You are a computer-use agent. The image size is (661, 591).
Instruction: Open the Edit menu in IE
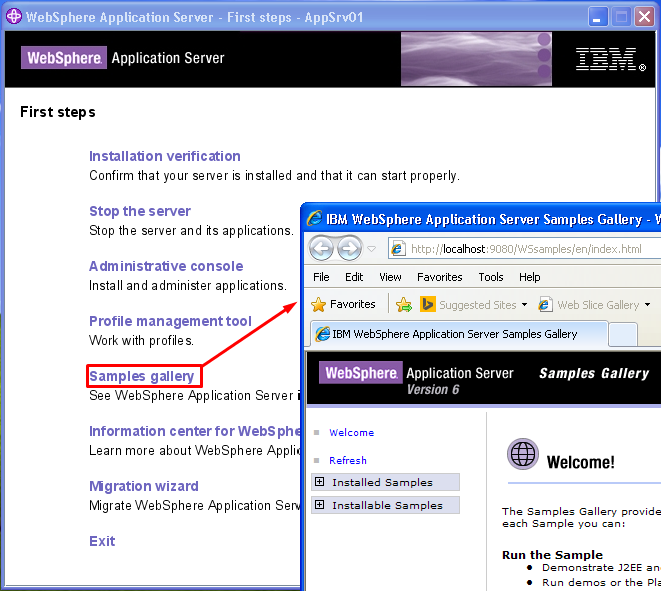[354, 277]
